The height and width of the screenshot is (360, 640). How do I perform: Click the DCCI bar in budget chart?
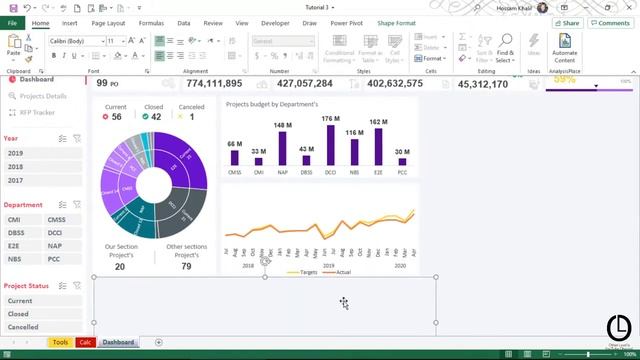click(331, 145)
